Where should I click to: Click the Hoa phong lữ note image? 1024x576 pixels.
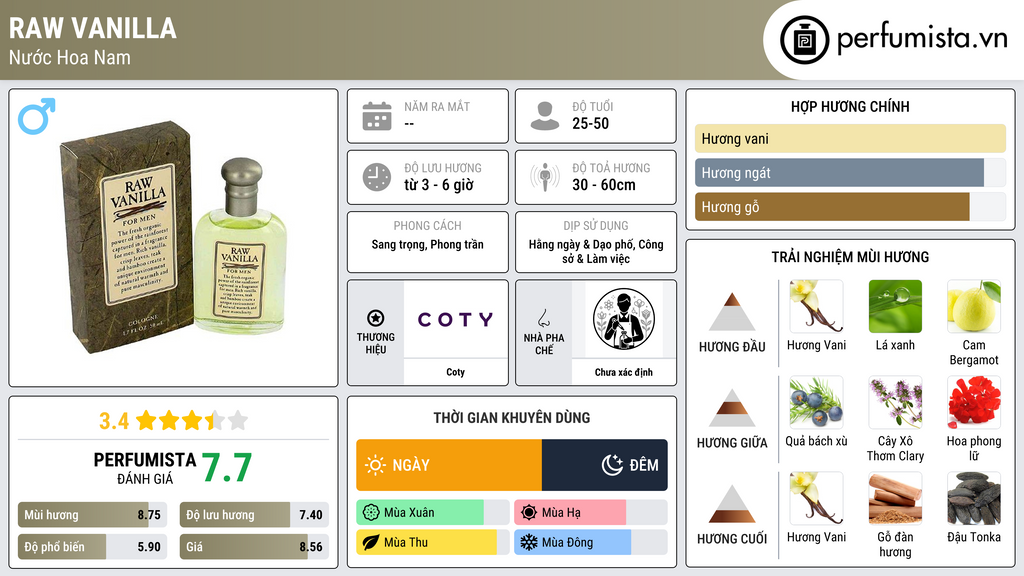pyautogui.click(x=974, y=402)
